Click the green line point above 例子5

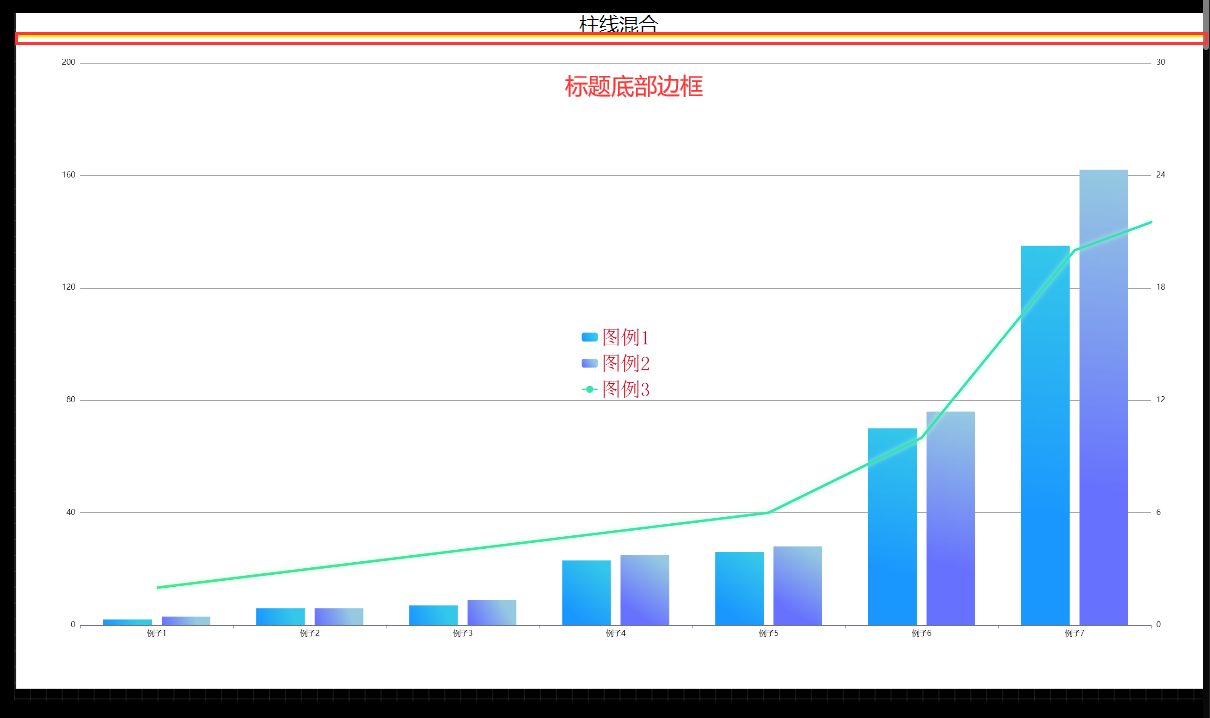pyautogui.click(x=768, y=512)
